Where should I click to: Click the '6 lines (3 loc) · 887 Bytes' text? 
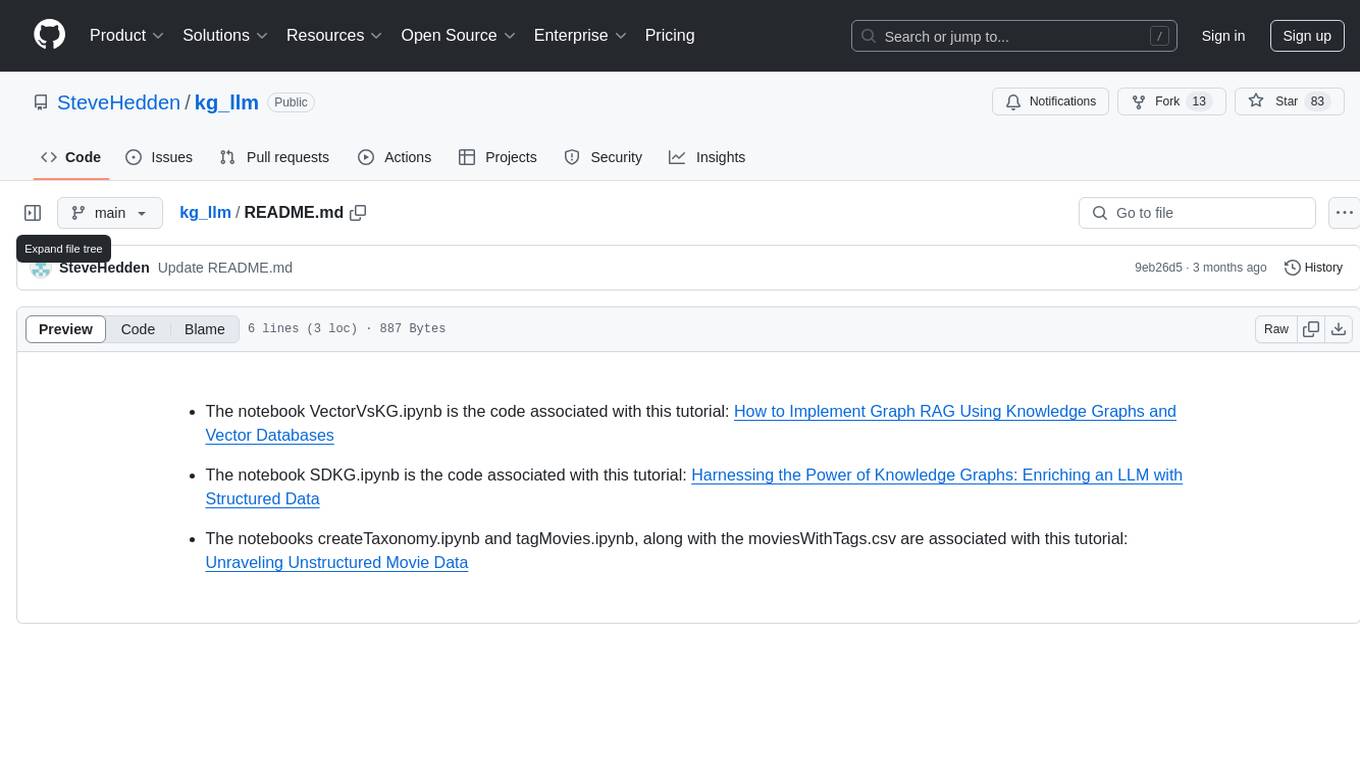click(346, 329)
